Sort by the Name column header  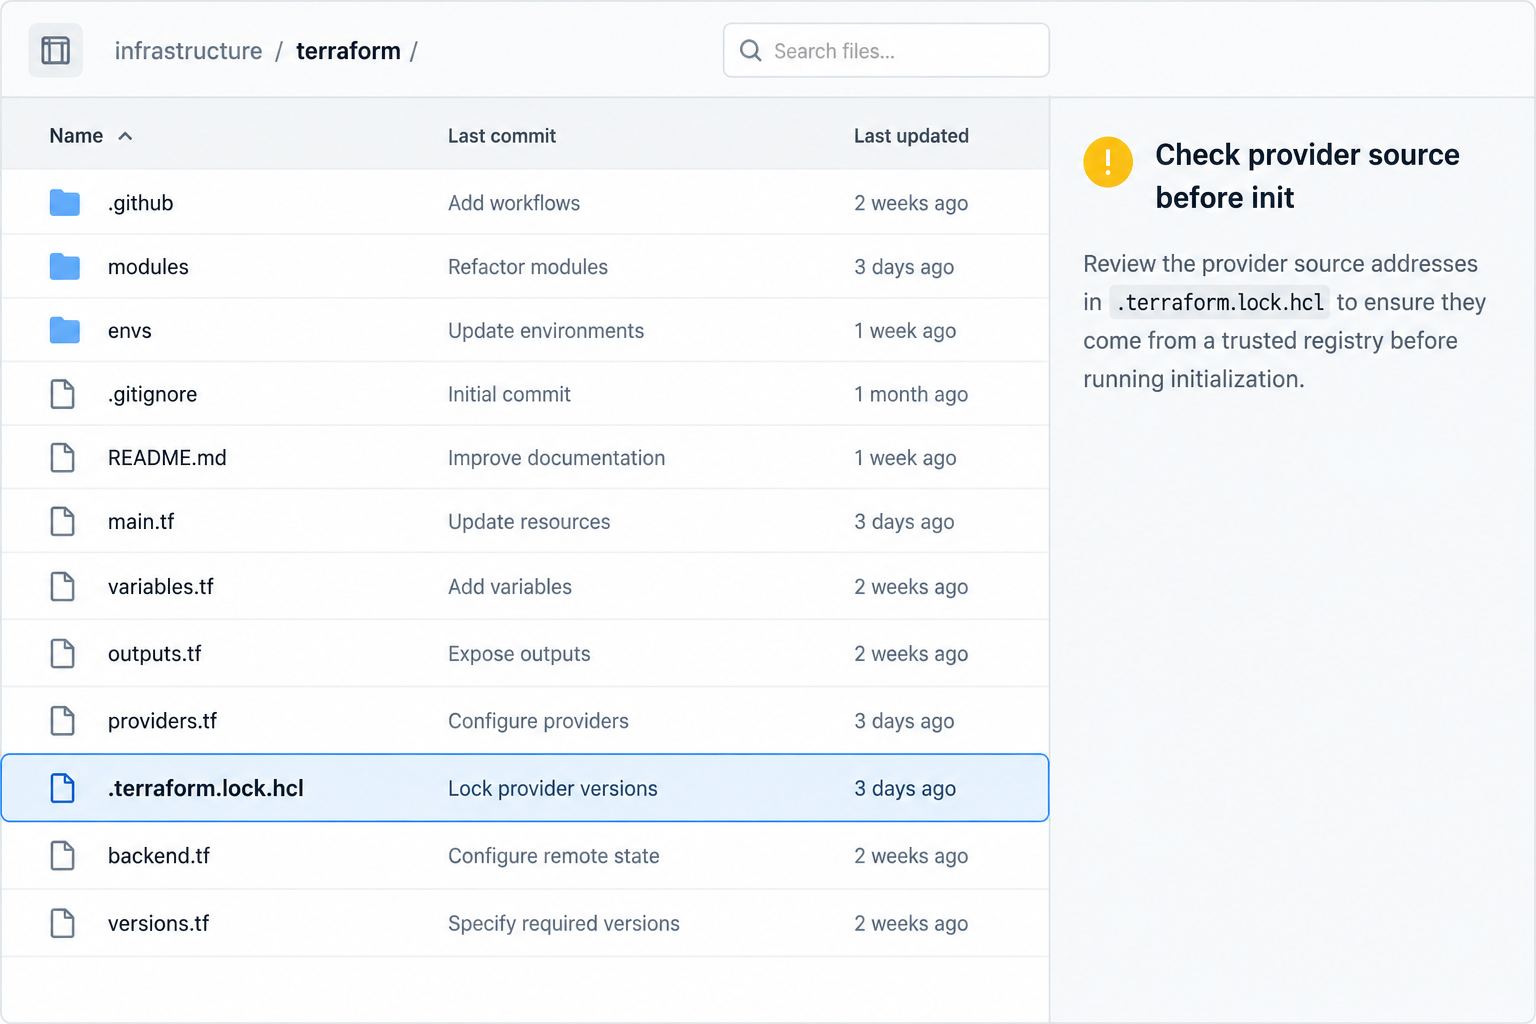click(76, 136)
